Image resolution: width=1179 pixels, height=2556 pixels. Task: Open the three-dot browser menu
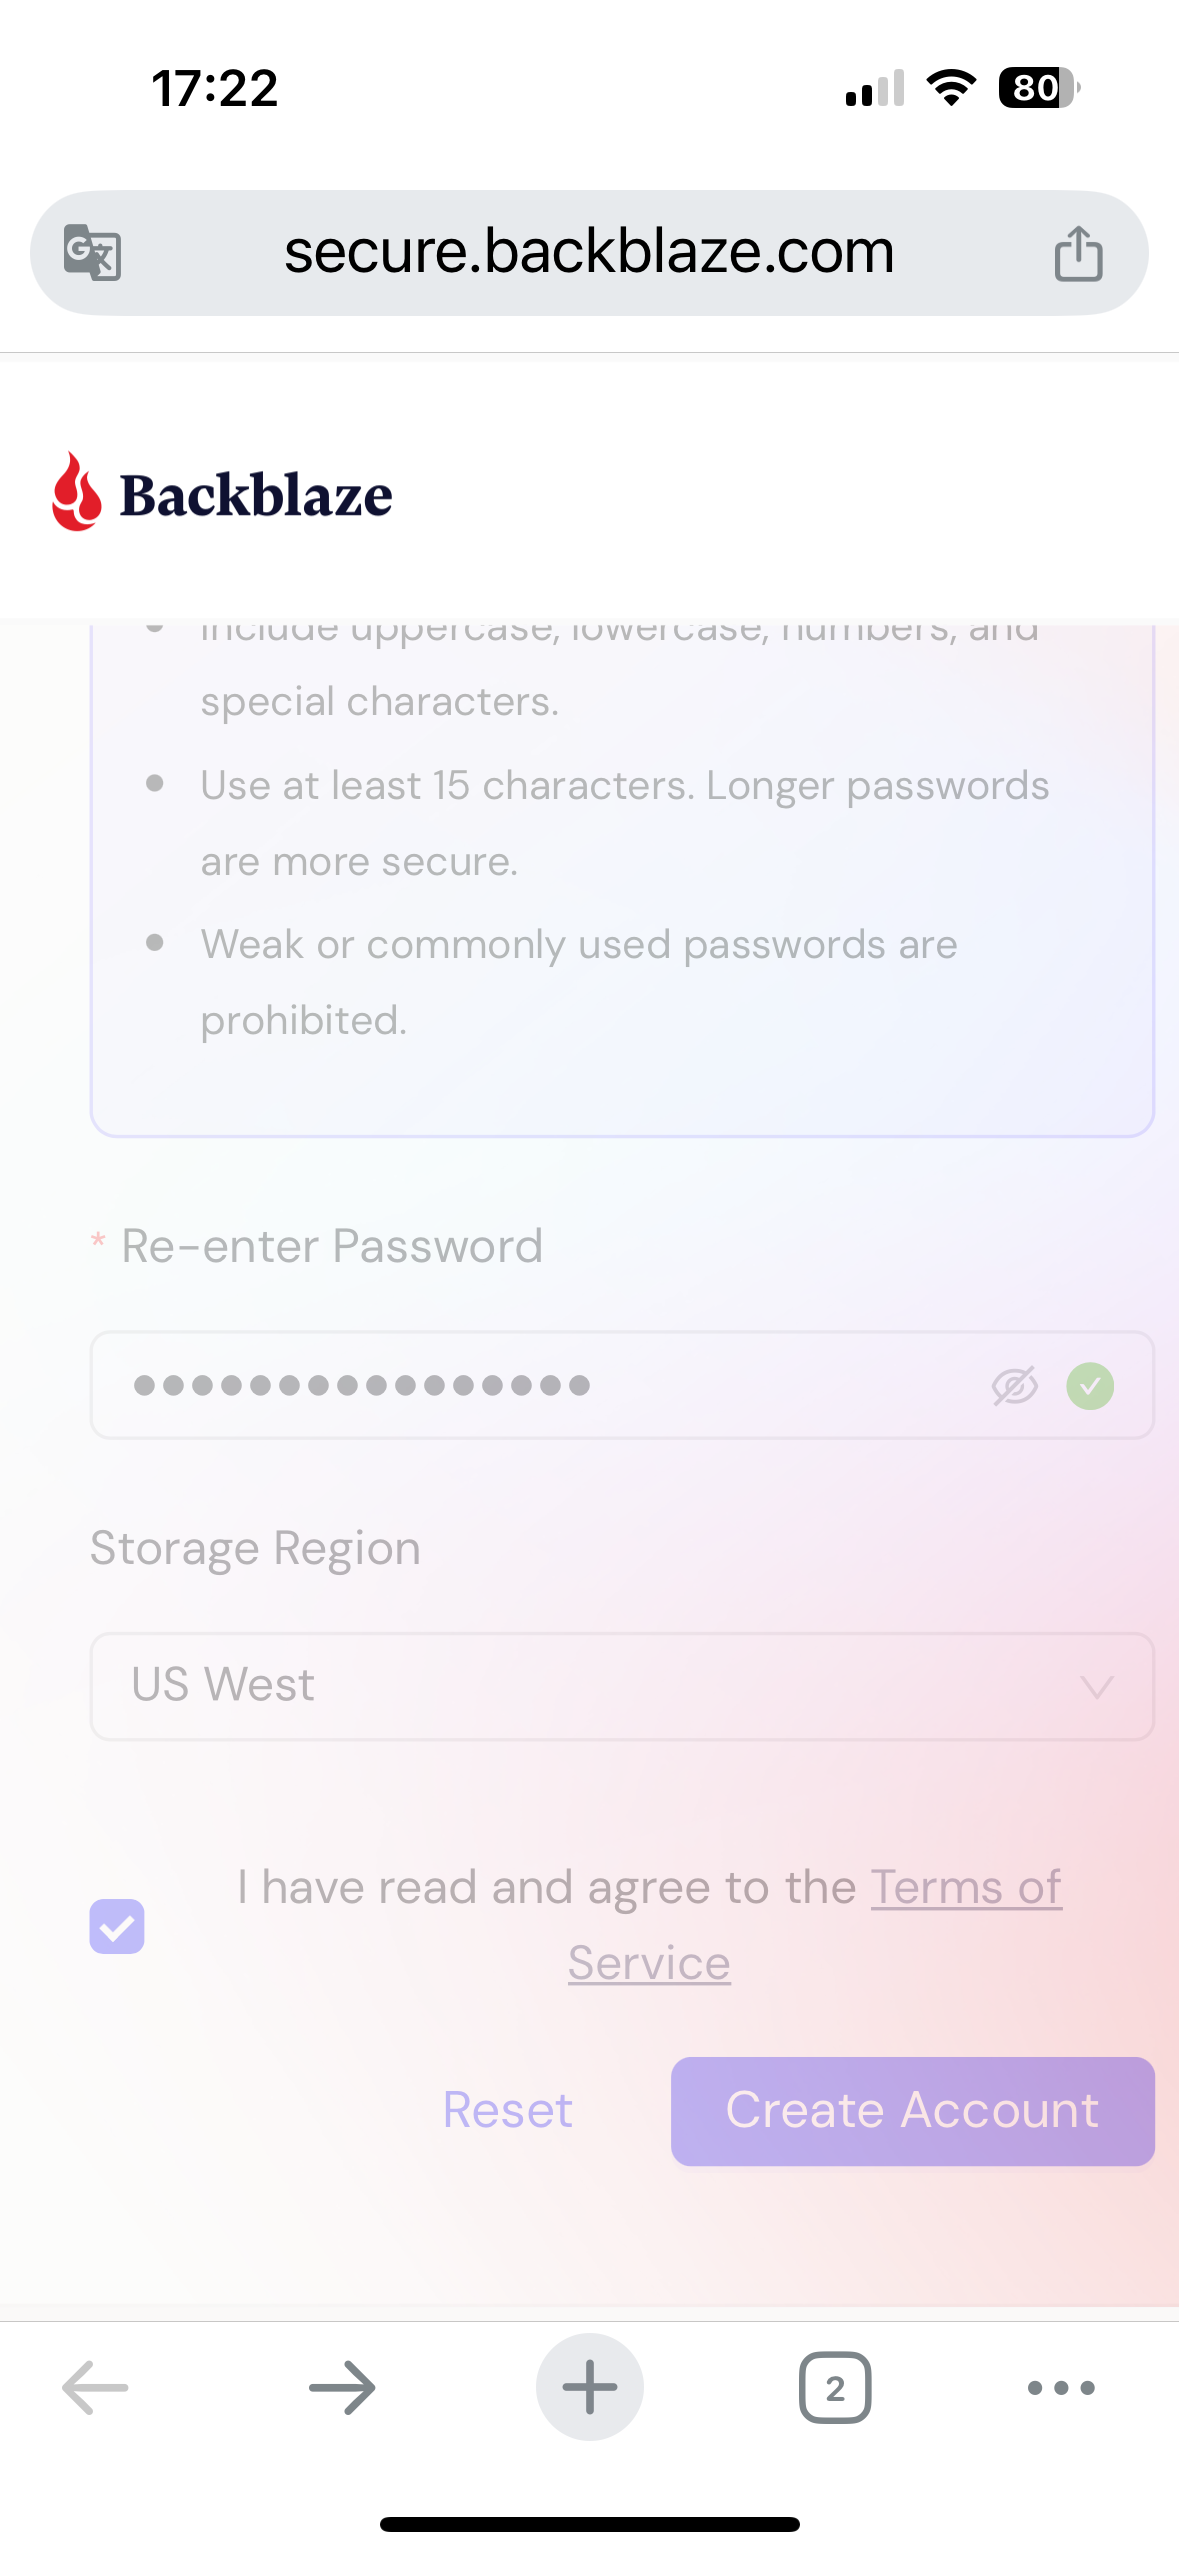1061,2387
